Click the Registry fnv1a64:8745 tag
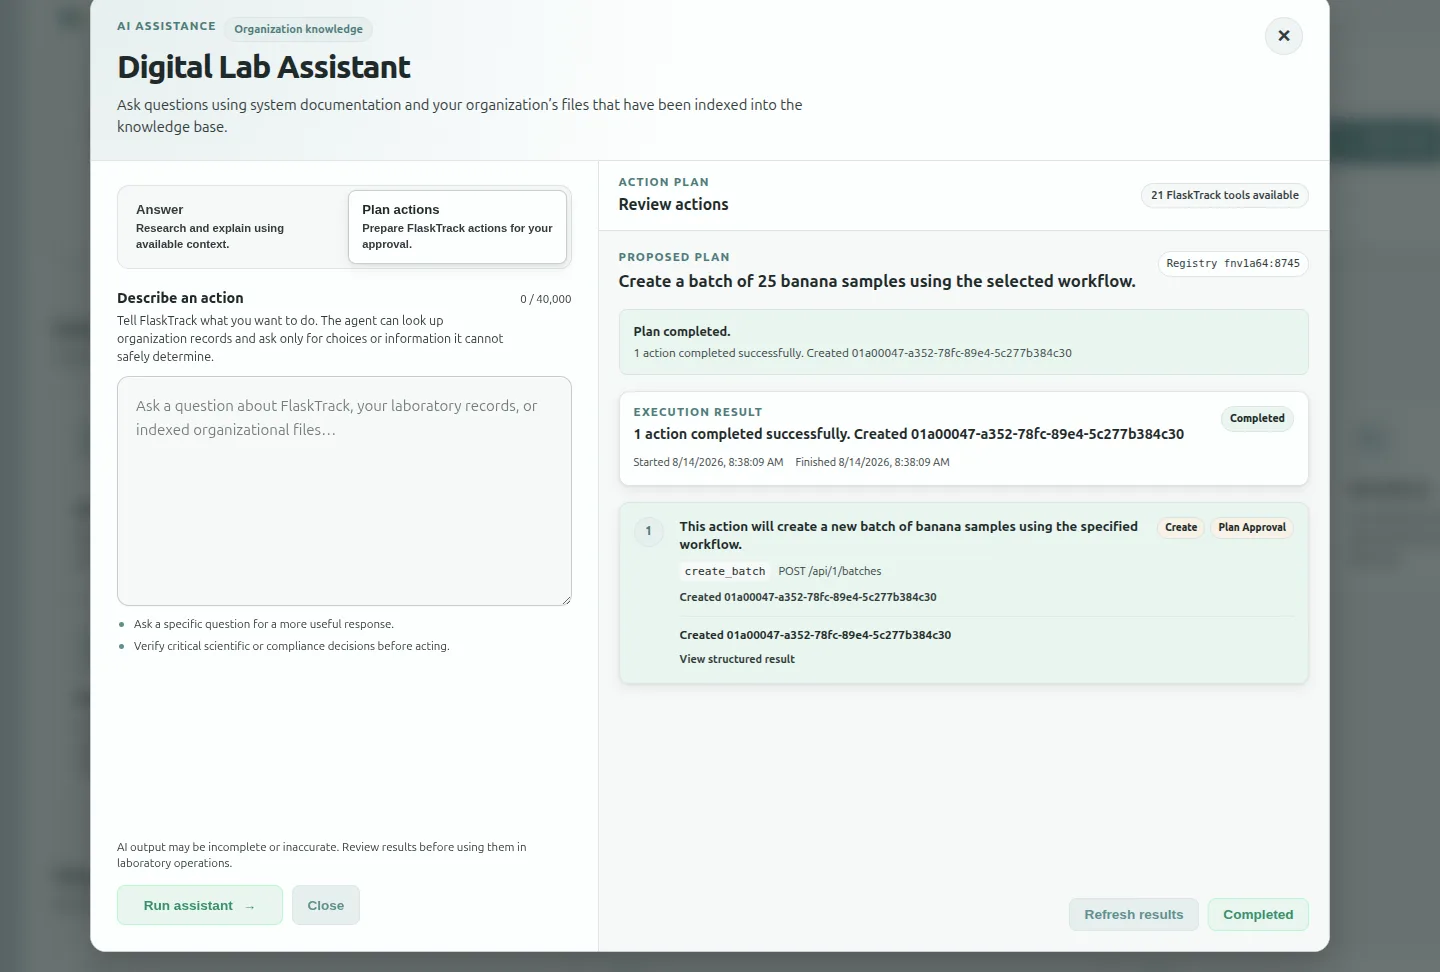This screenshot has height=972, width=1440. [x=1233, y=264]
